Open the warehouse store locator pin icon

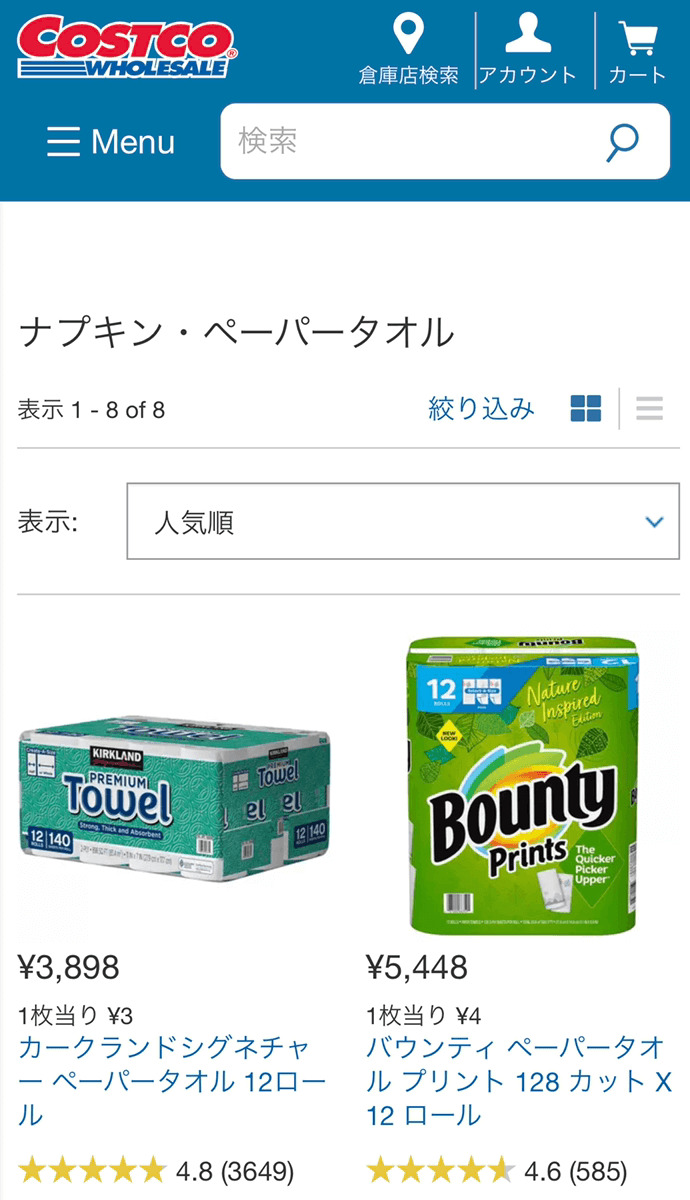[408, 34]
